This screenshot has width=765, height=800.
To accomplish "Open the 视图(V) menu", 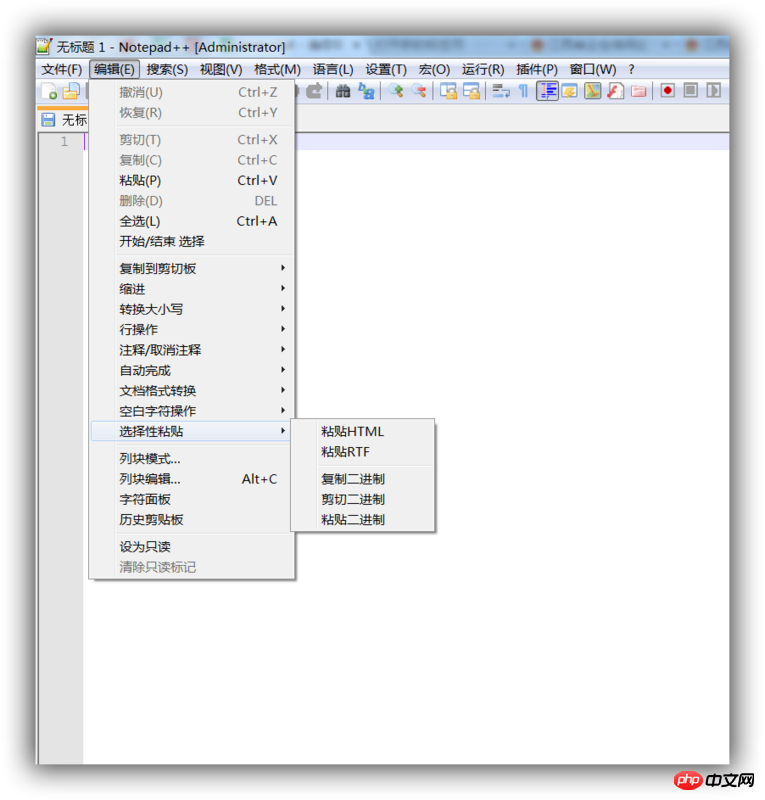I will 221,69.
